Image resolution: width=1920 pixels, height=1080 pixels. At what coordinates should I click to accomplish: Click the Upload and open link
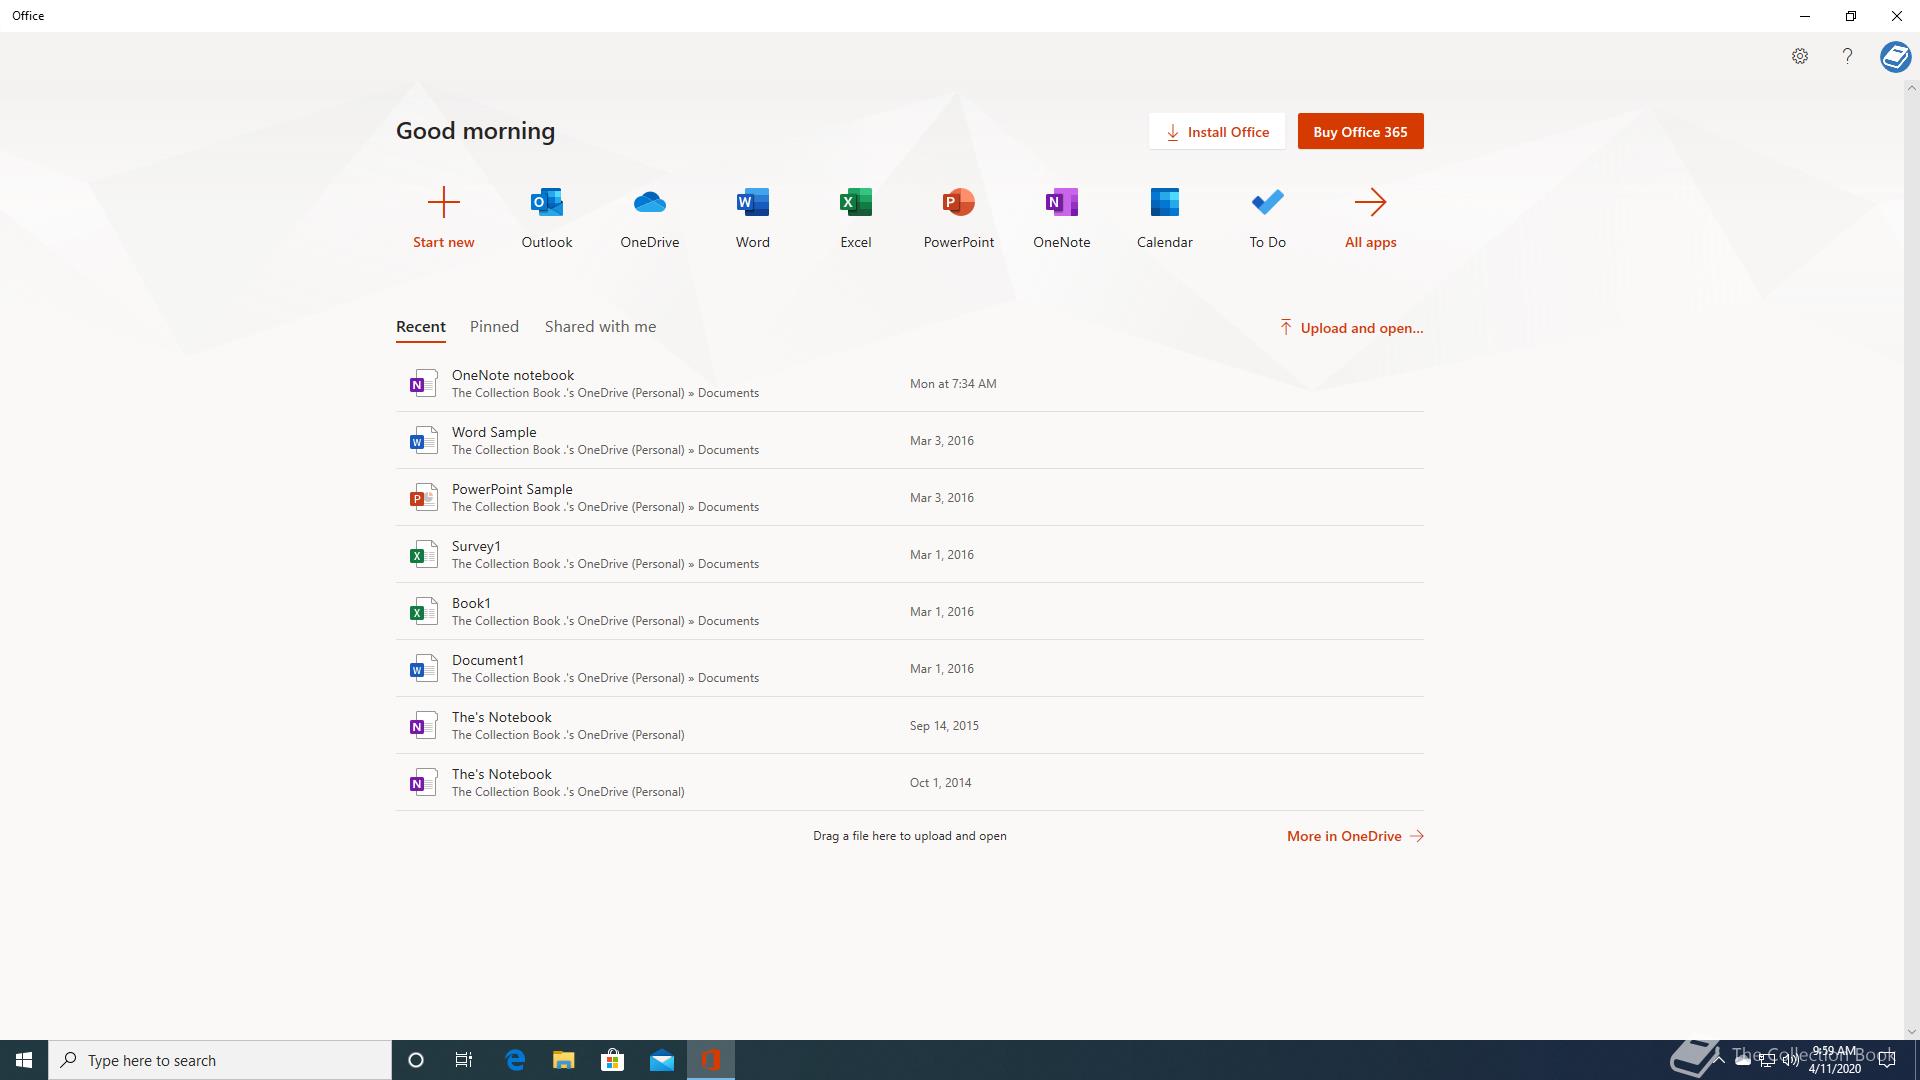pos(1351,328)
